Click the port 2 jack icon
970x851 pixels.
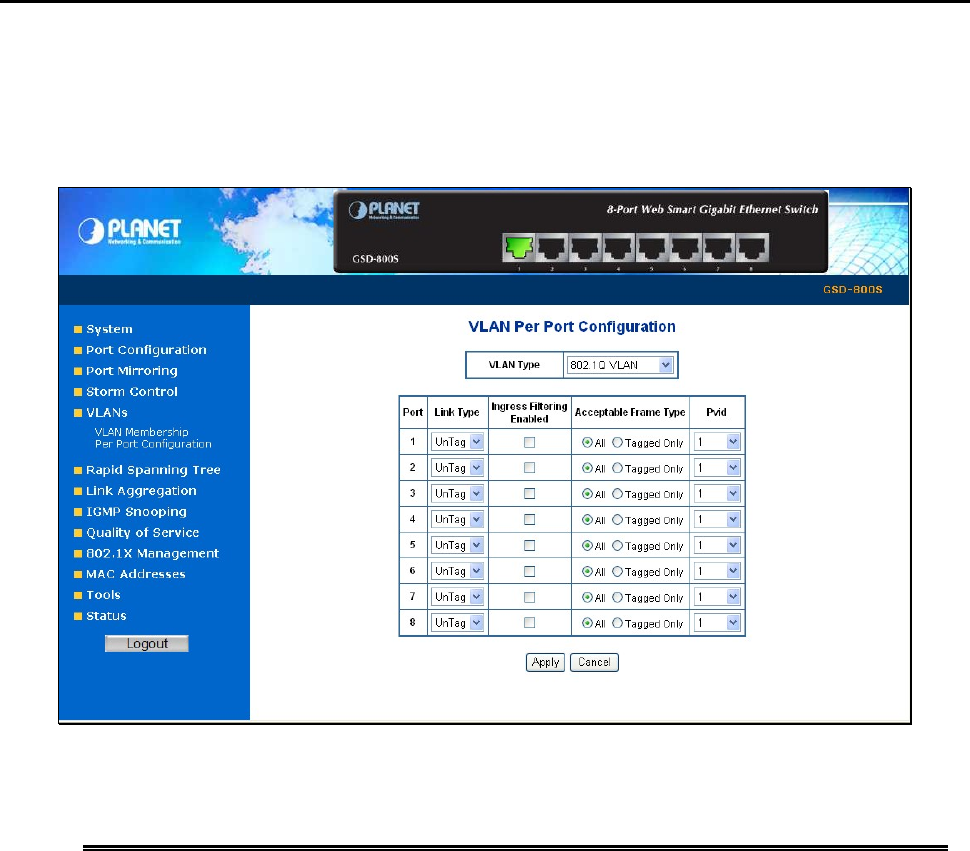pyautogui.click(x=552, y=247)
